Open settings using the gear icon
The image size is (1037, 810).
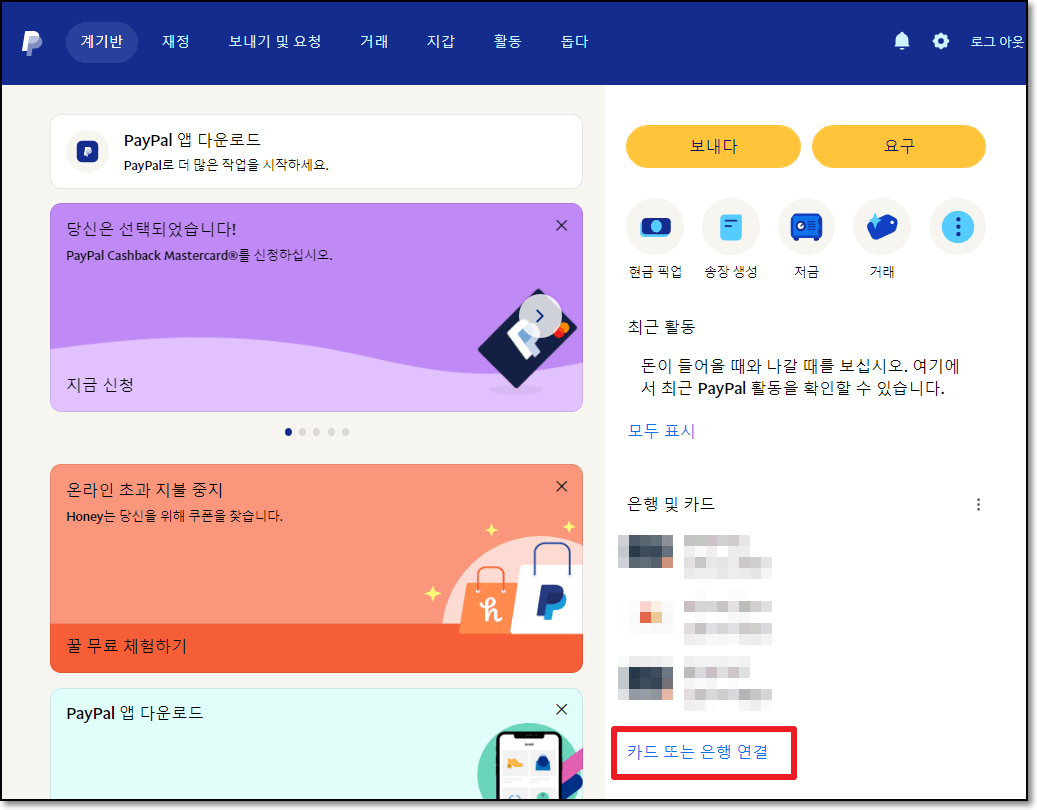(940, 41)
